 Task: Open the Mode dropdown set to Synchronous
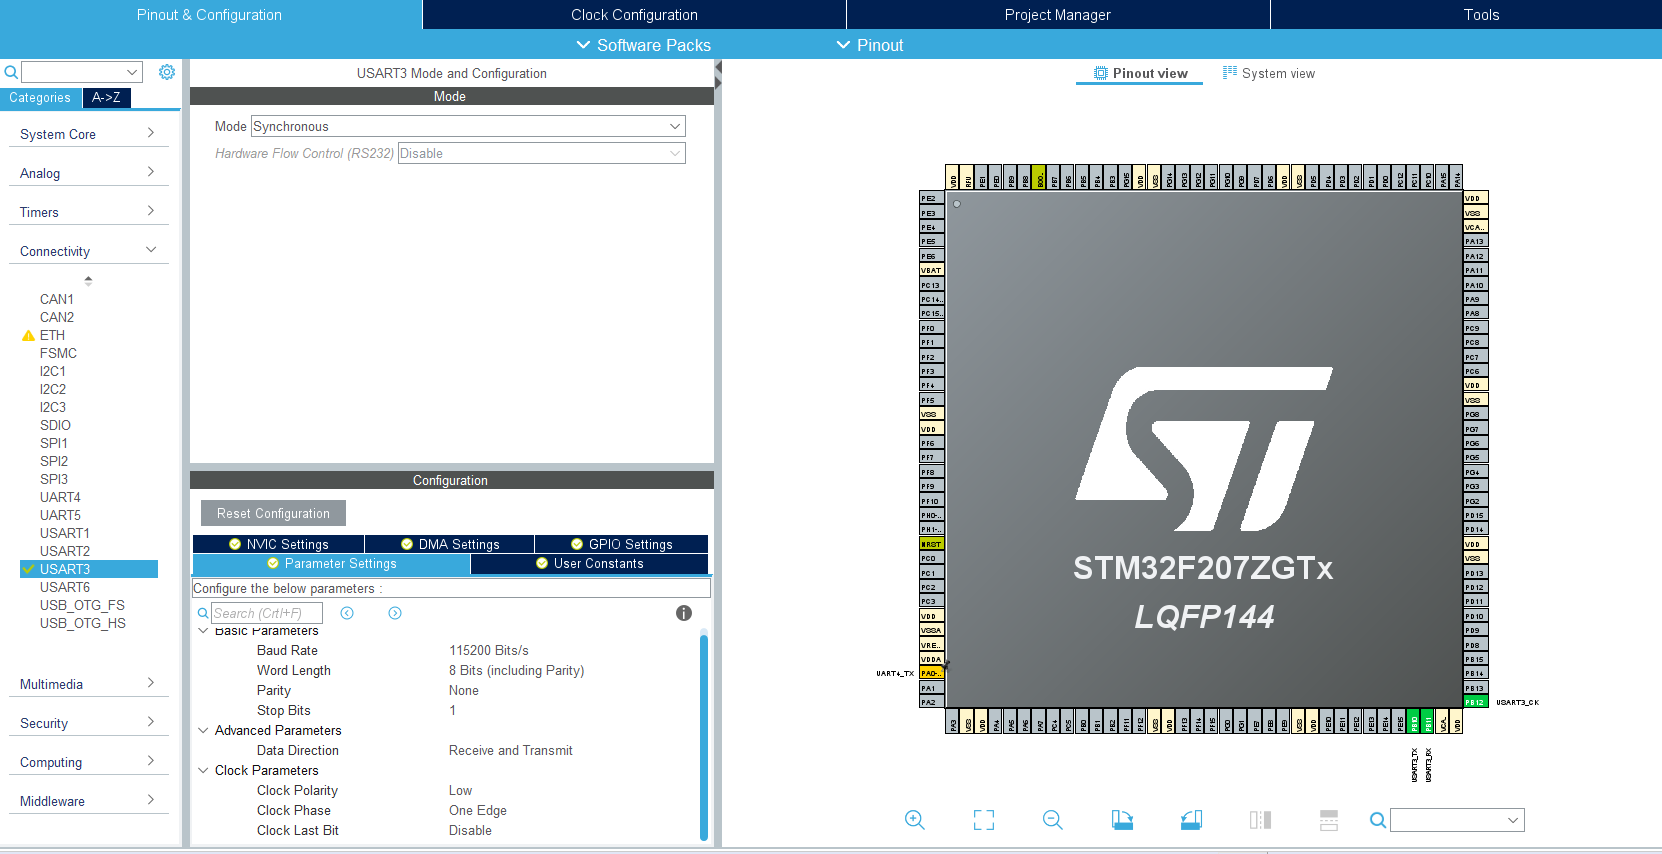point(468,126)
